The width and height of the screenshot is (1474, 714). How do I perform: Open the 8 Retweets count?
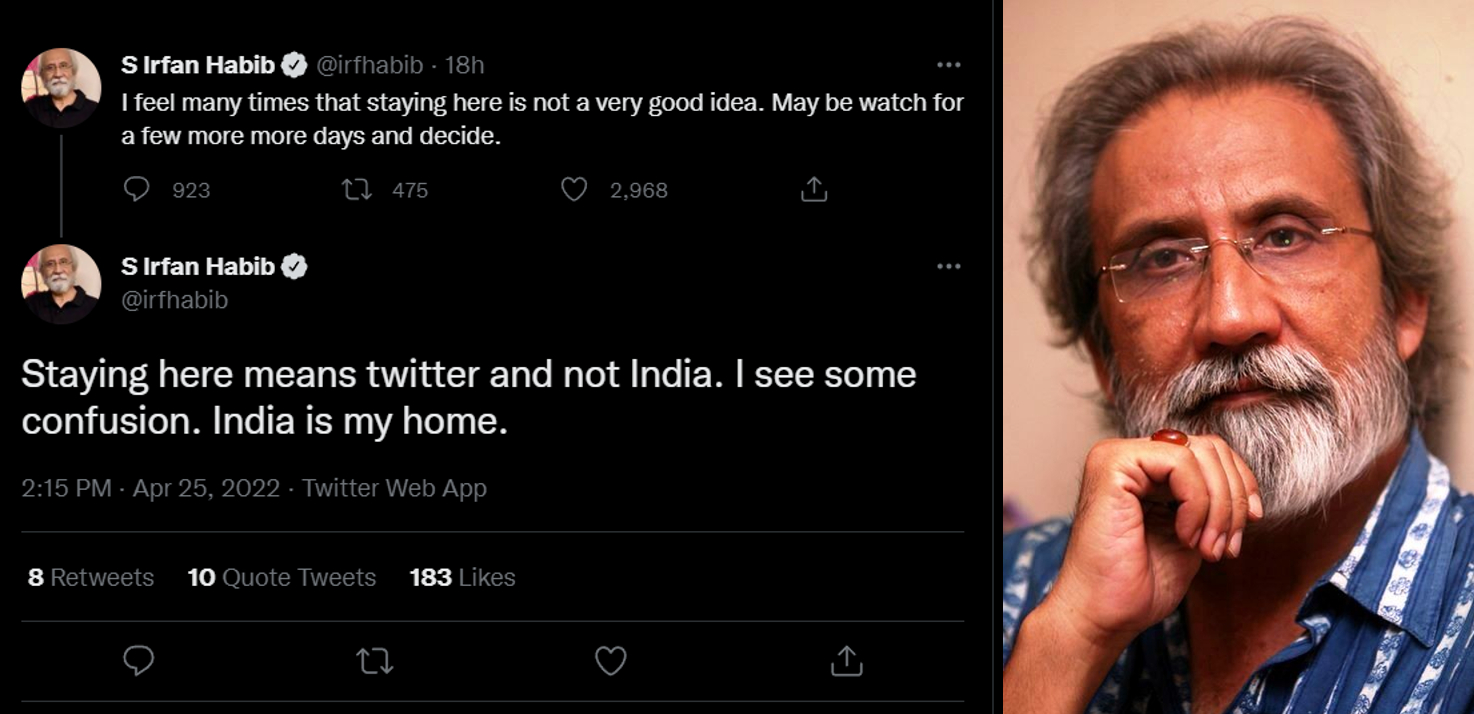point(90,577)
